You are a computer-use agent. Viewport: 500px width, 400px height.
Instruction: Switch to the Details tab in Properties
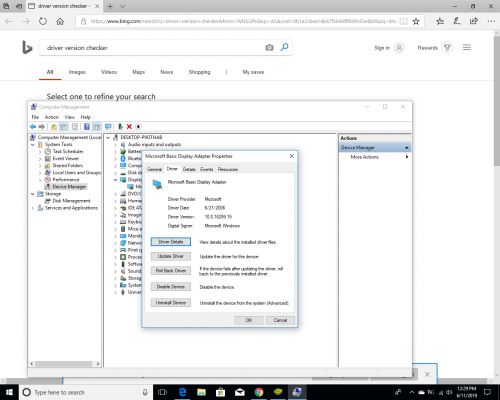tap(189, 169)
